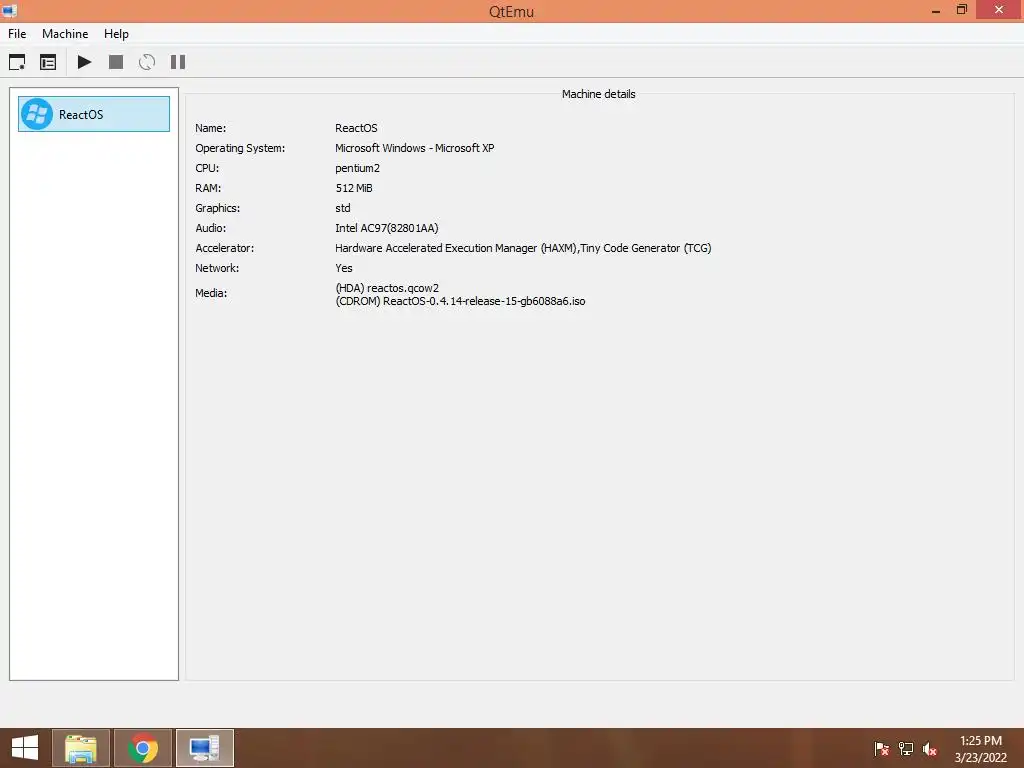This screenshot has width=1024, height=768.
Task: Click the 'Media:' label
Action: pyautogui.click(x=211, y=293)
